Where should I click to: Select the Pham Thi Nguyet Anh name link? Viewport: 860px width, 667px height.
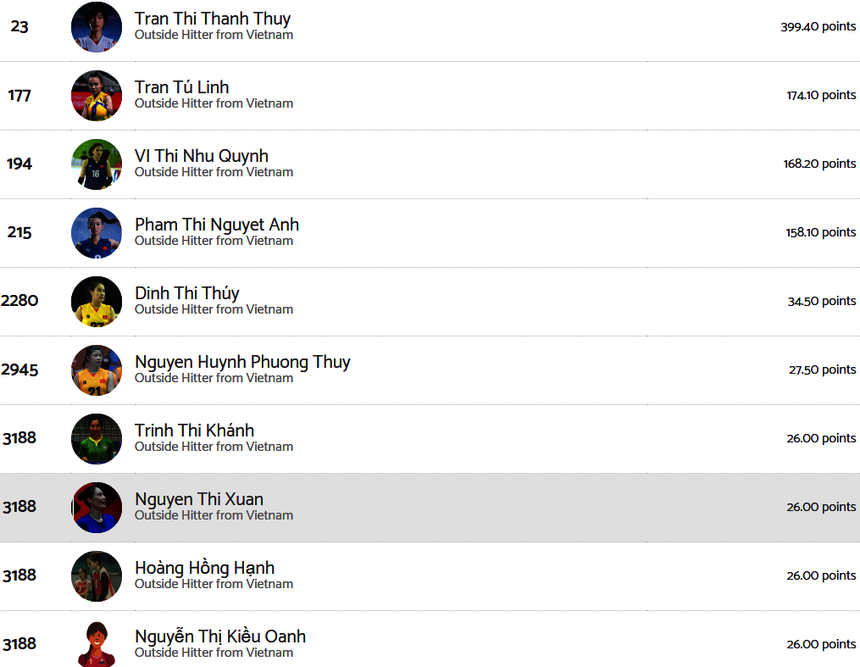click(217, 225)
